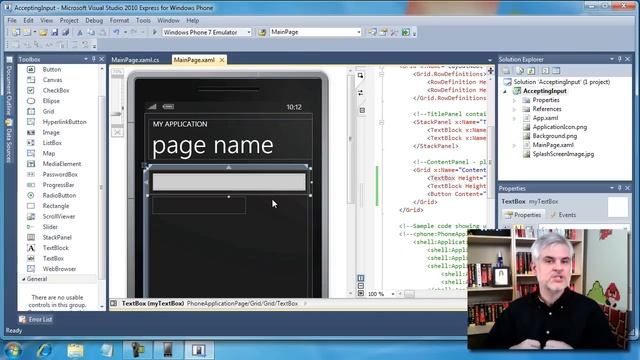Click the Visual Studio taskbar button

(x=199, y=350)
